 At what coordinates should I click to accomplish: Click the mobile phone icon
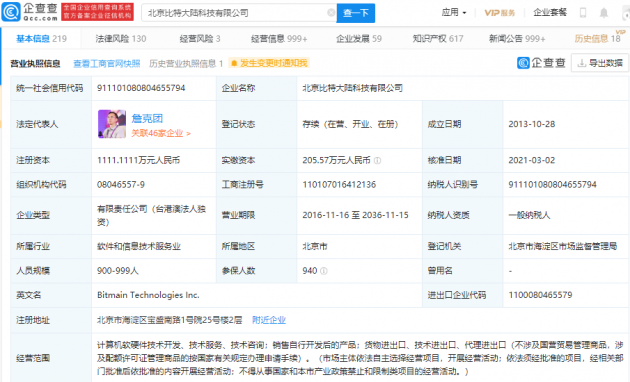click(583, 13)
